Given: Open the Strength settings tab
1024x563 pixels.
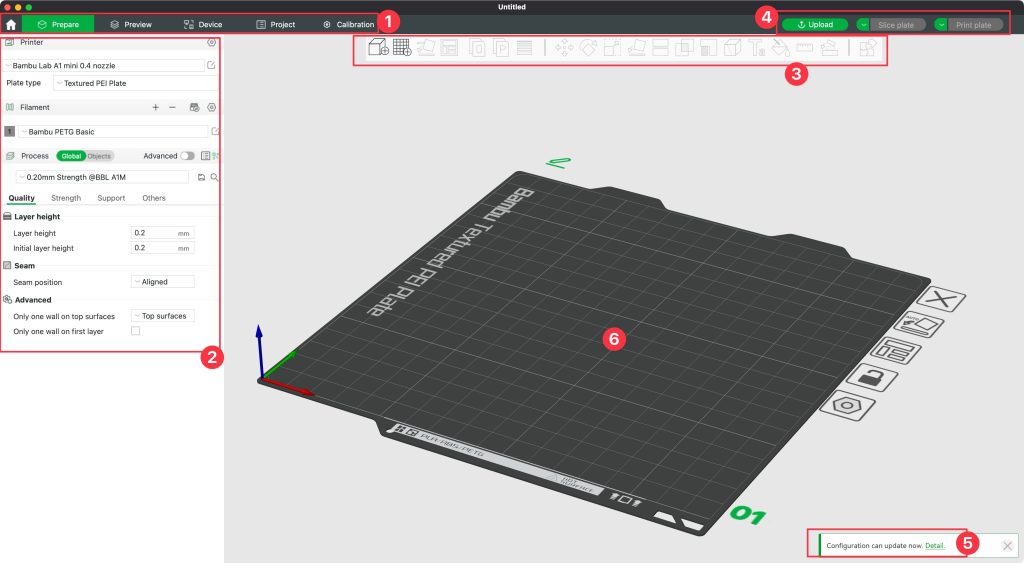Looking at the screenshot, I should [66, 198].
